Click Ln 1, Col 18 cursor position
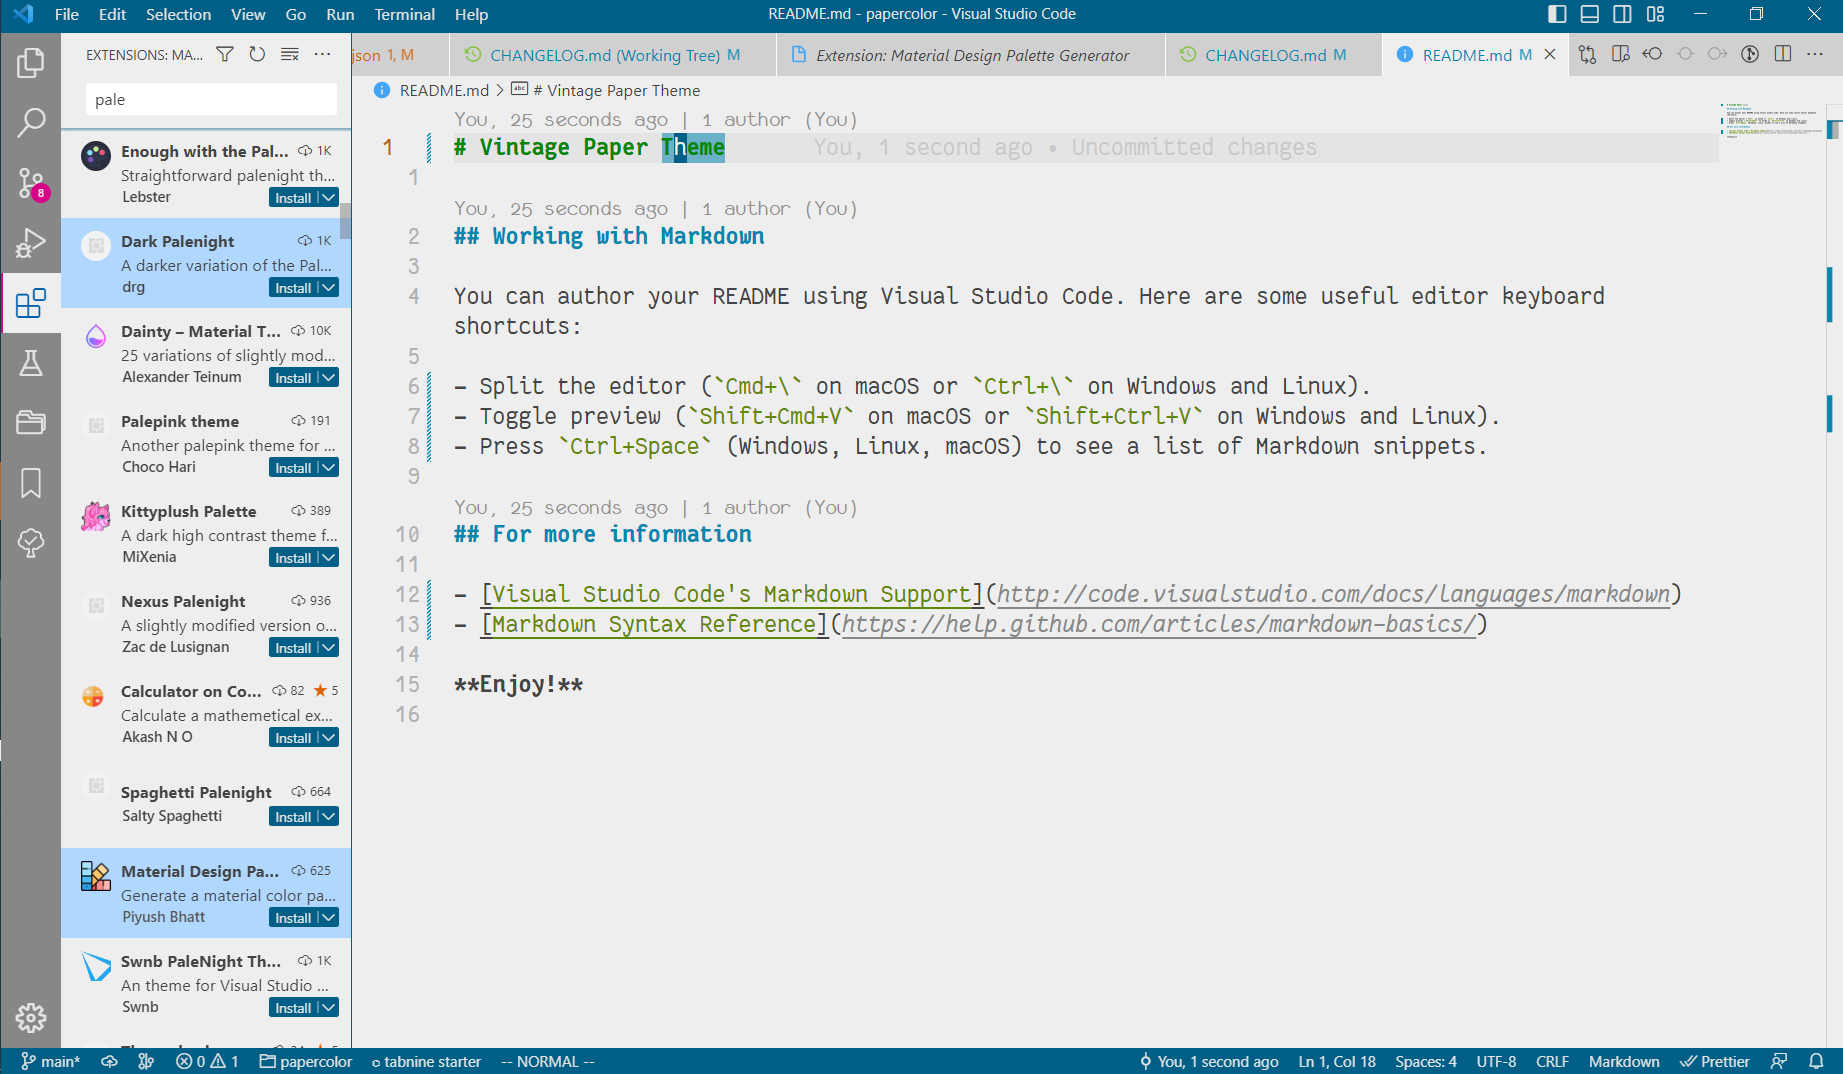Viewport: 1843px width, 1074px height. [x=1337, y=1061]
